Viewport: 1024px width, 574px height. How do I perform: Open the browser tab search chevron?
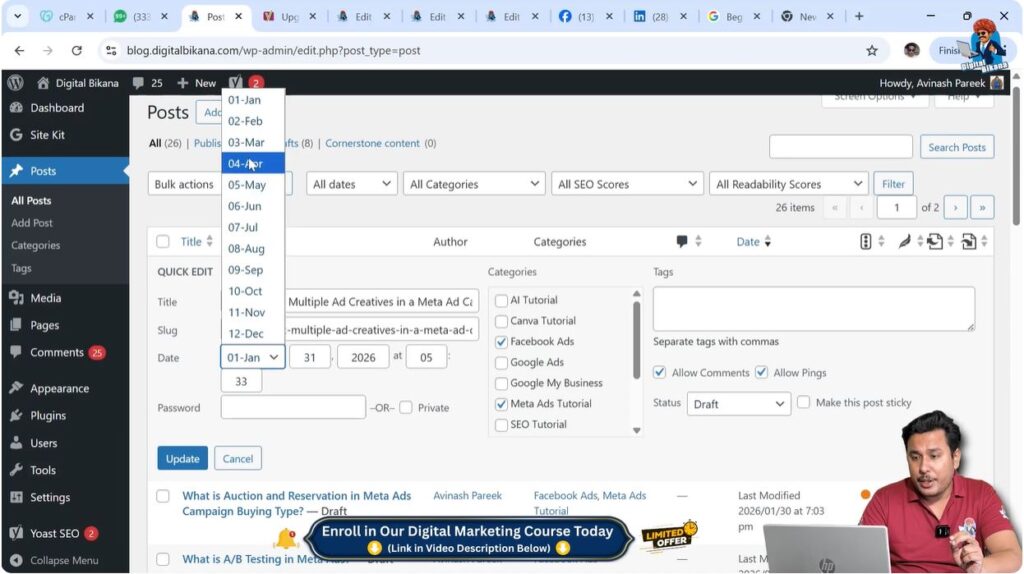point(18,16)
